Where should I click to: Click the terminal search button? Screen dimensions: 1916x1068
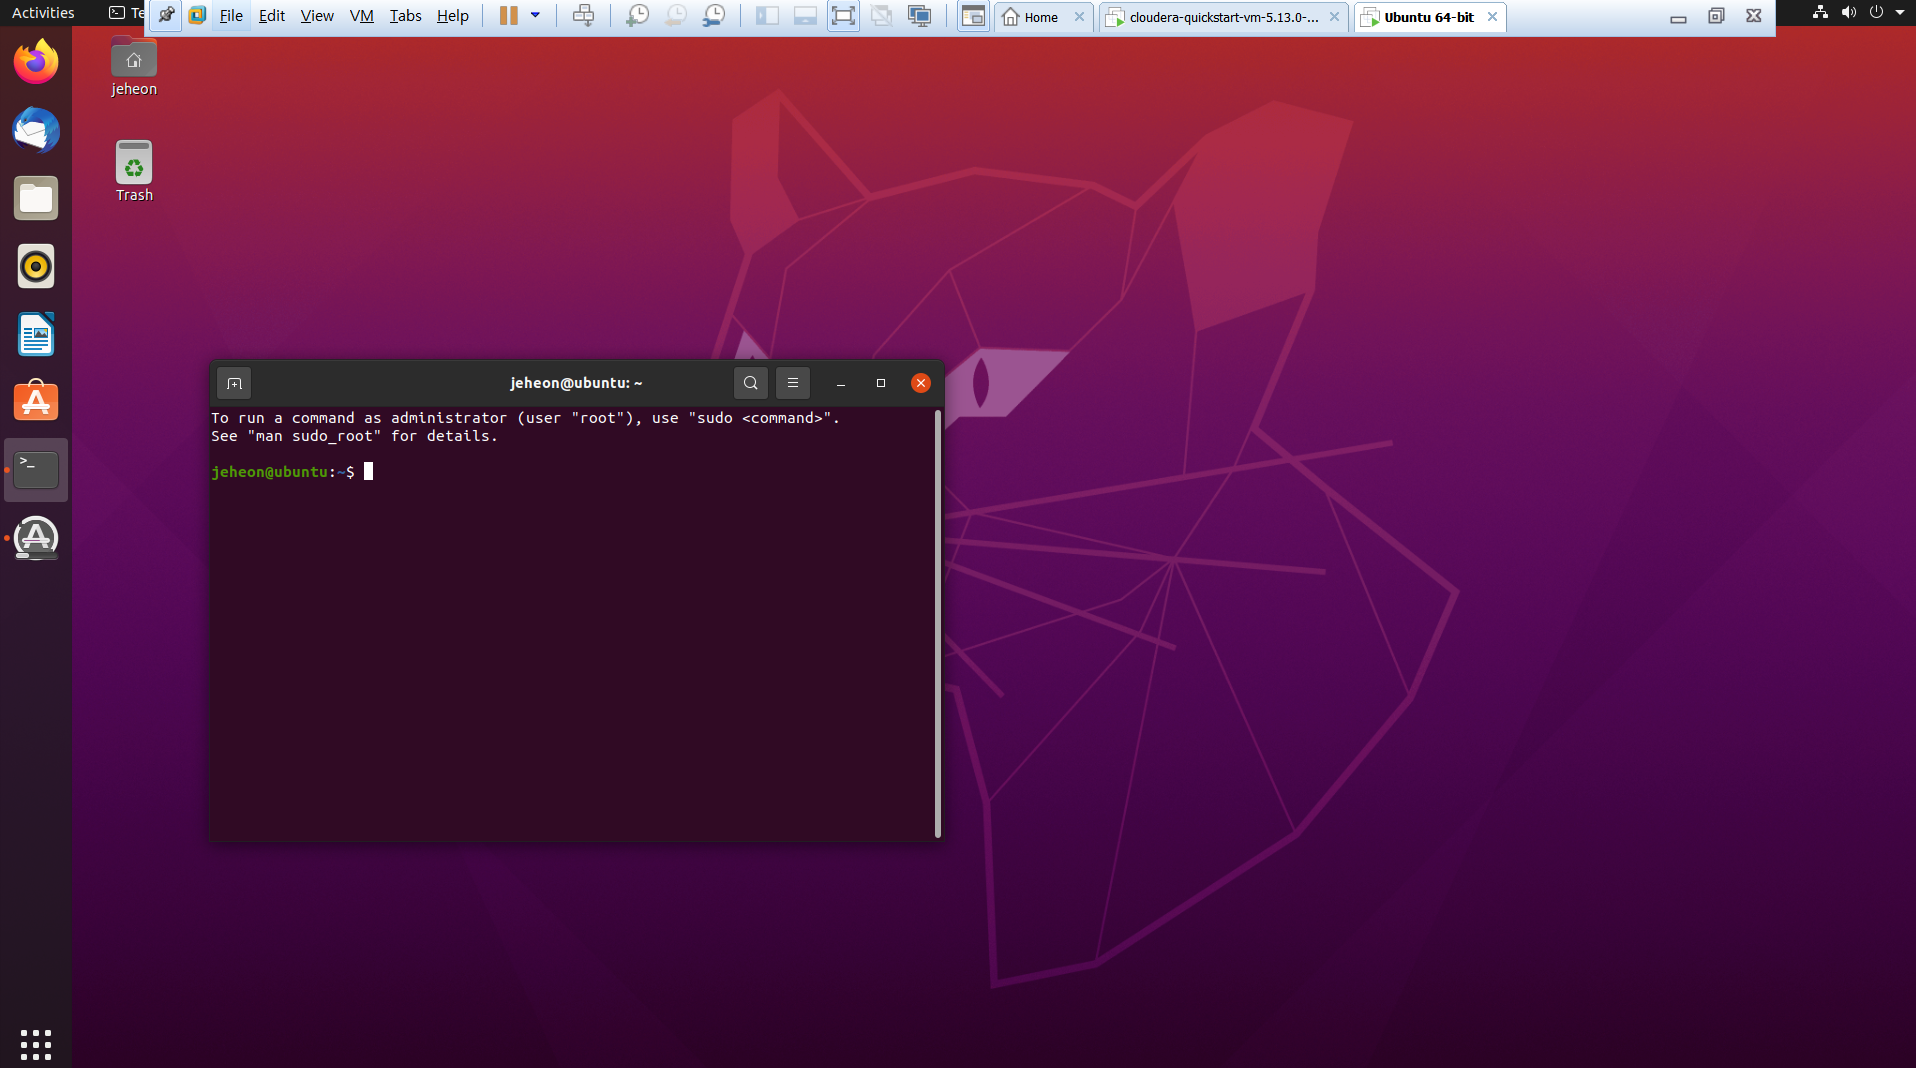coord(751,383)
